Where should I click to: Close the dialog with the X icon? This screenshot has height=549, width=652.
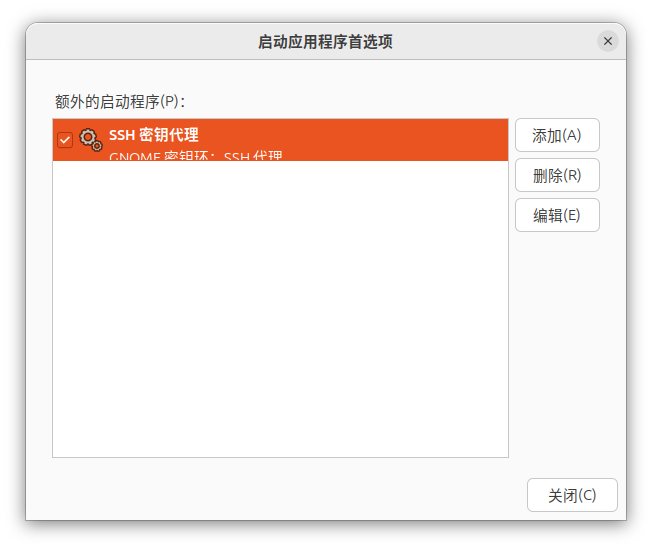(x=608, y=41)
